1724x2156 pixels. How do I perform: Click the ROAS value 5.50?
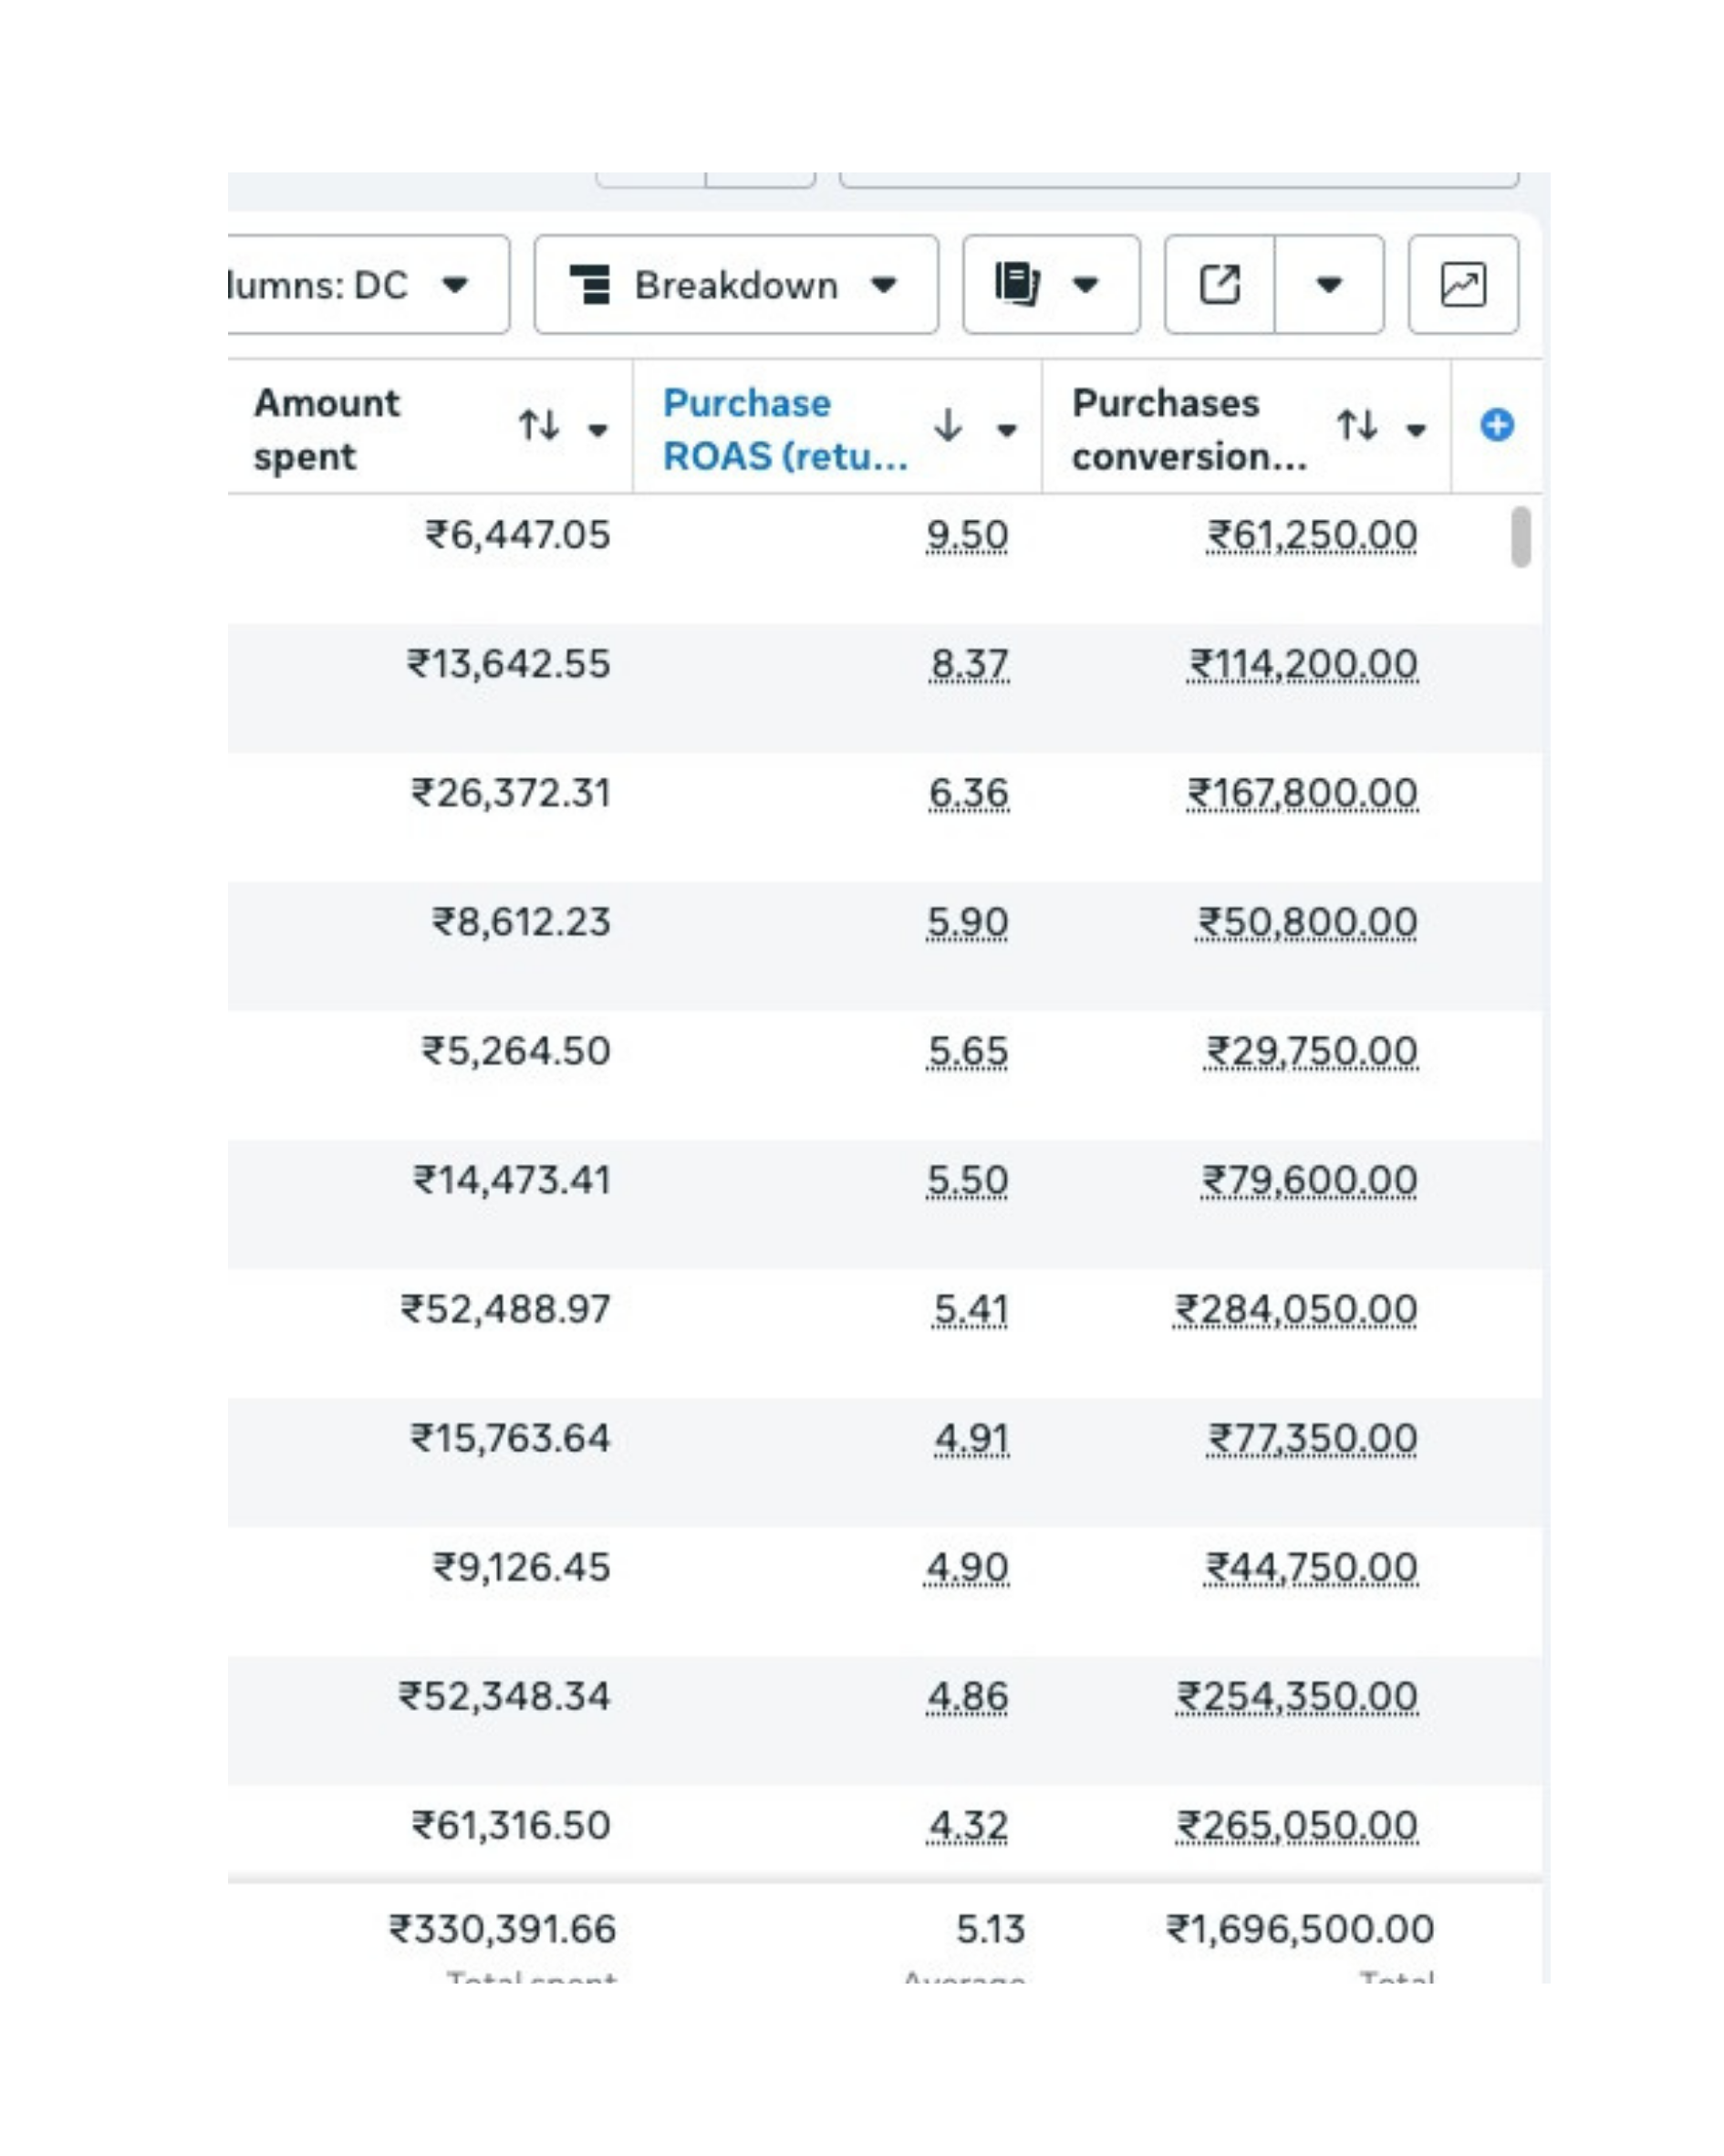(967, 1180)
